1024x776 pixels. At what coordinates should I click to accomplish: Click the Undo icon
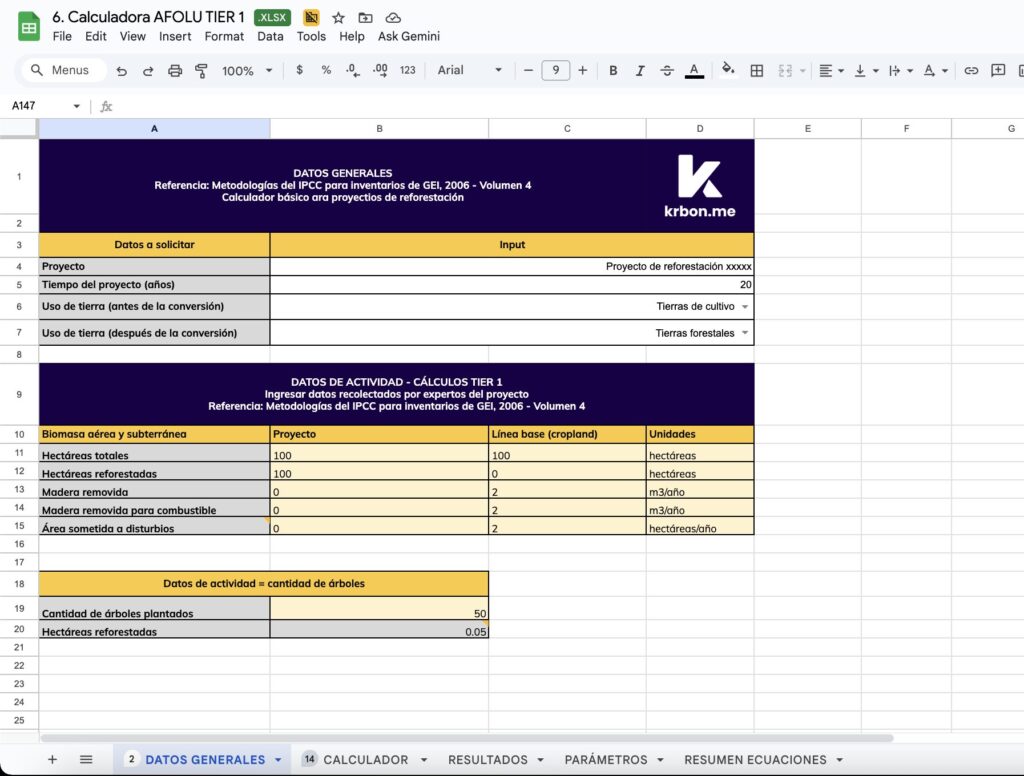[x=122, y=71]
